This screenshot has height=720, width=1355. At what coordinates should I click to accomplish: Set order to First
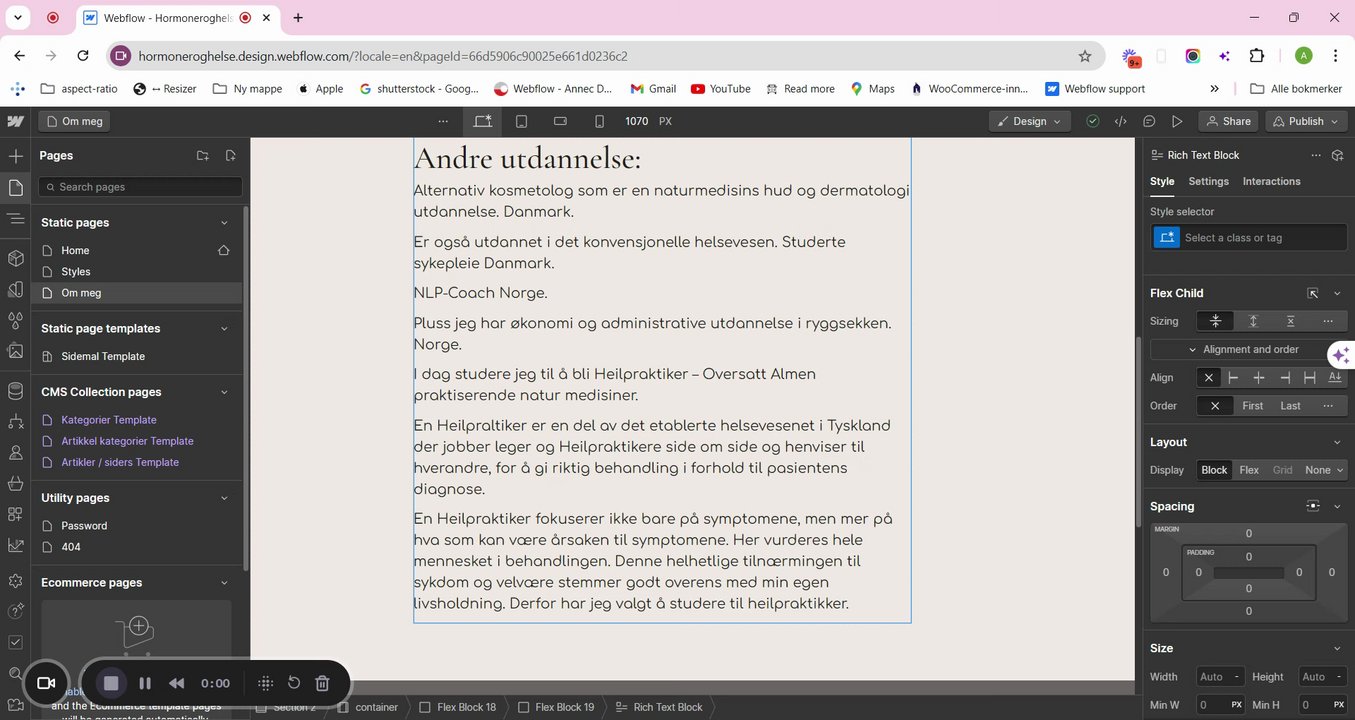point(1252,406)
